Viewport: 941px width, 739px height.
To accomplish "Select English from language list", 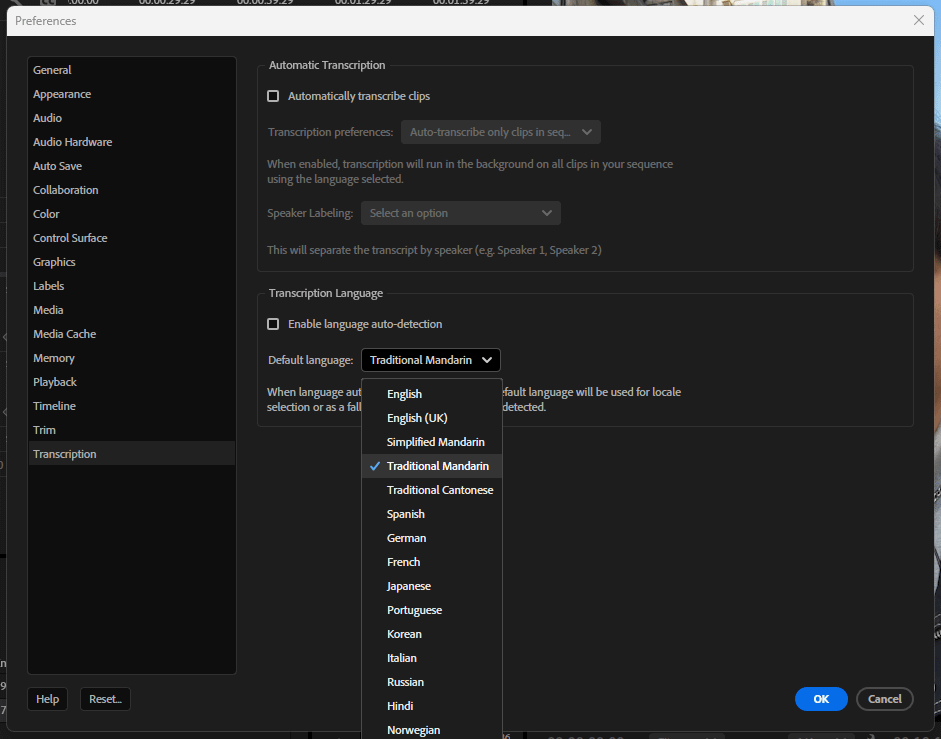I will (x=405, y=394).
